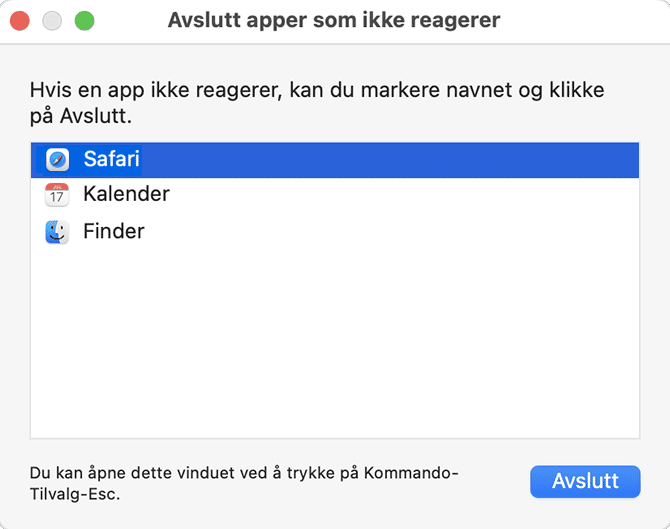Click the Kalender app icon showing 17
The height and width of the screenshot is (529, 670).
(57, 195)
